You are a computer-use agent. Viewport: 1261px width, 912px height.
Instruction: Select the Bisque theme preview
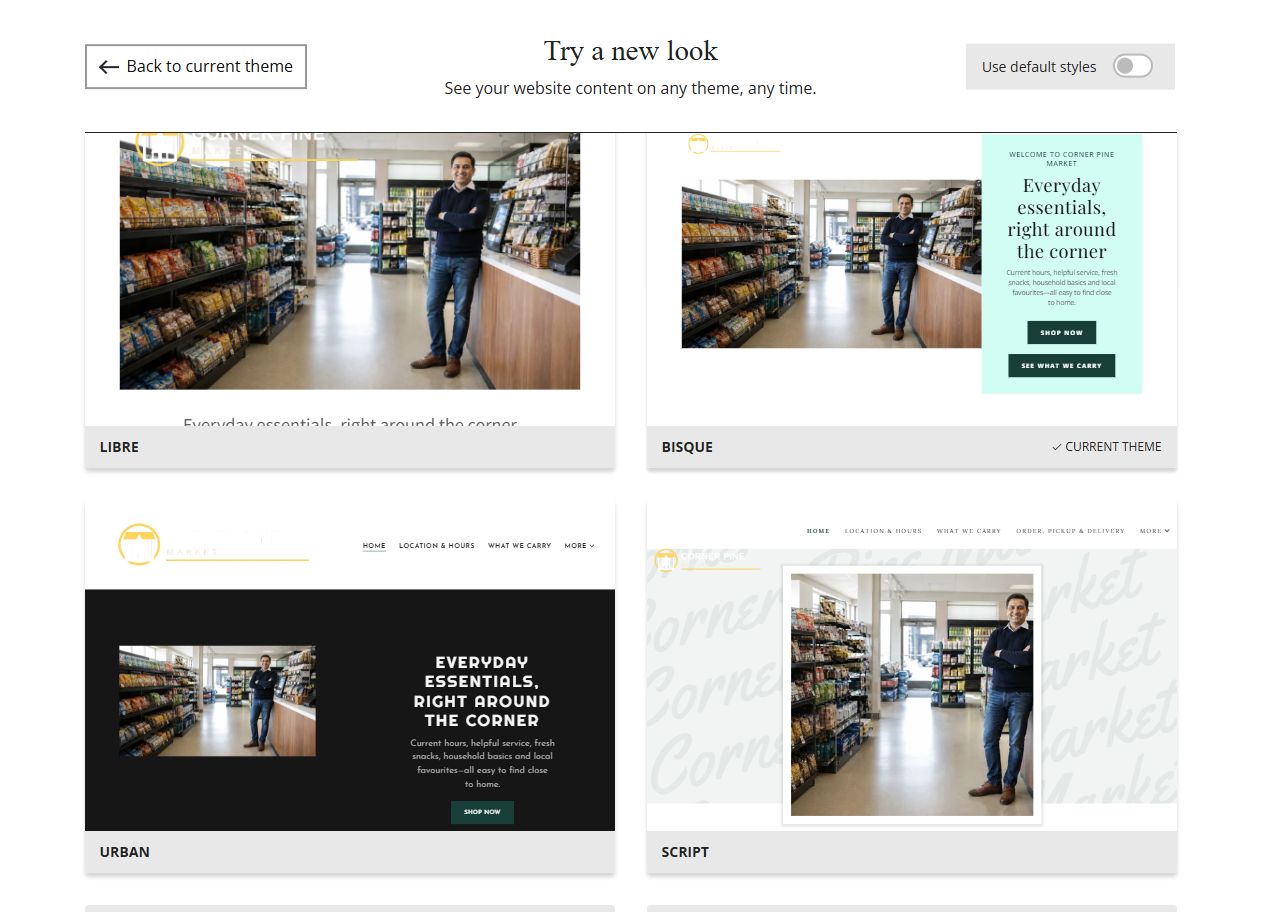(912, 279)
